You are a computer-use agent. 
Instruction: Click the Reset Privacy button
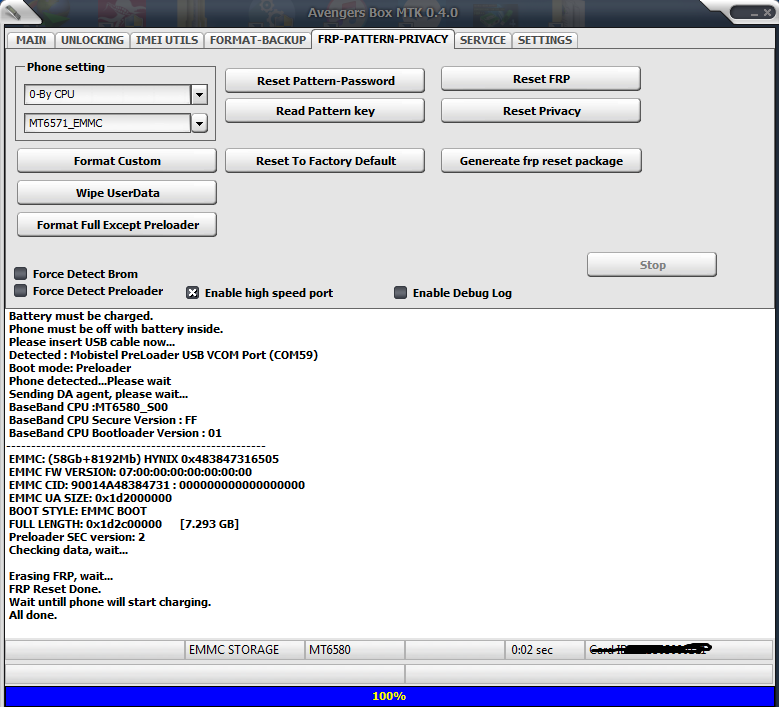[x=541, y=111]
